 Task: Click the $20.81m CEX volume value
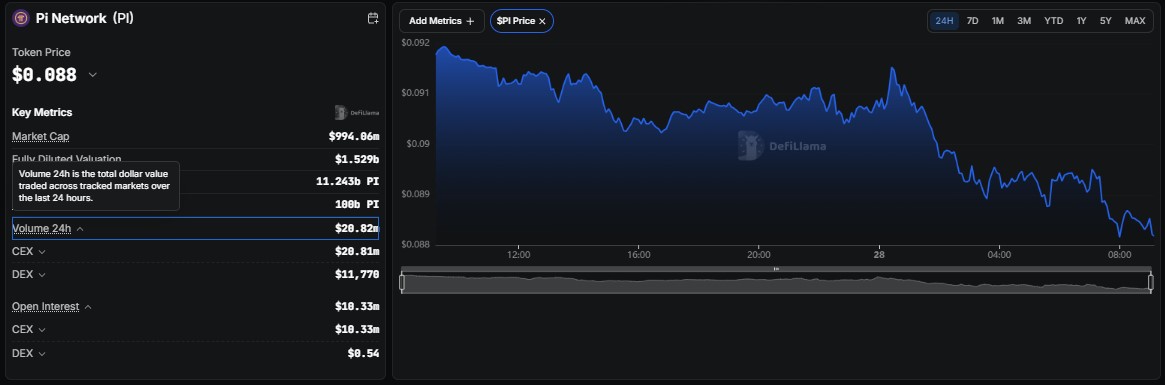pos(357,252)
